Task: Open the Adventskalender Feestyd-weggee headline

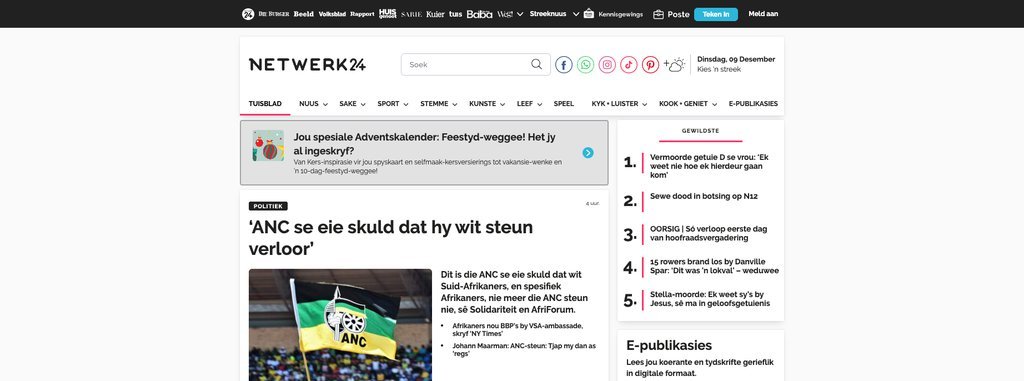Action: pos(424,144)
